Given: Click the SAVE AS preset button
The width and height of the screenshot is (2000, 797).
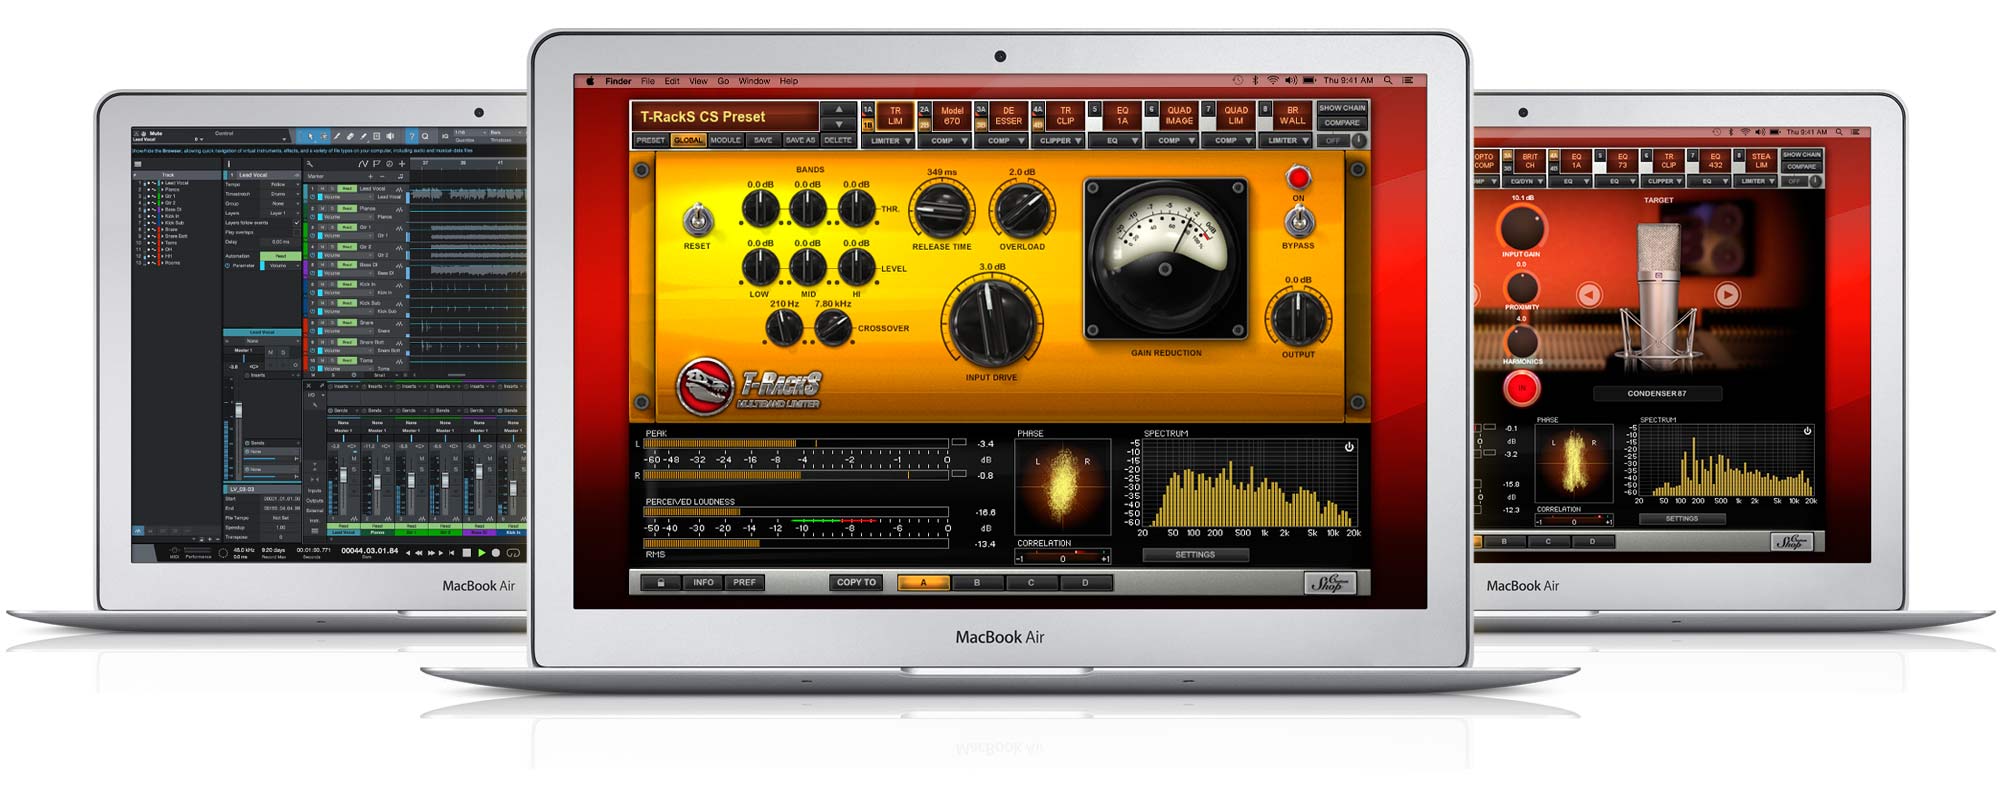Looking at the screenshot, I should pyautogui.click(x=800, y=140).
